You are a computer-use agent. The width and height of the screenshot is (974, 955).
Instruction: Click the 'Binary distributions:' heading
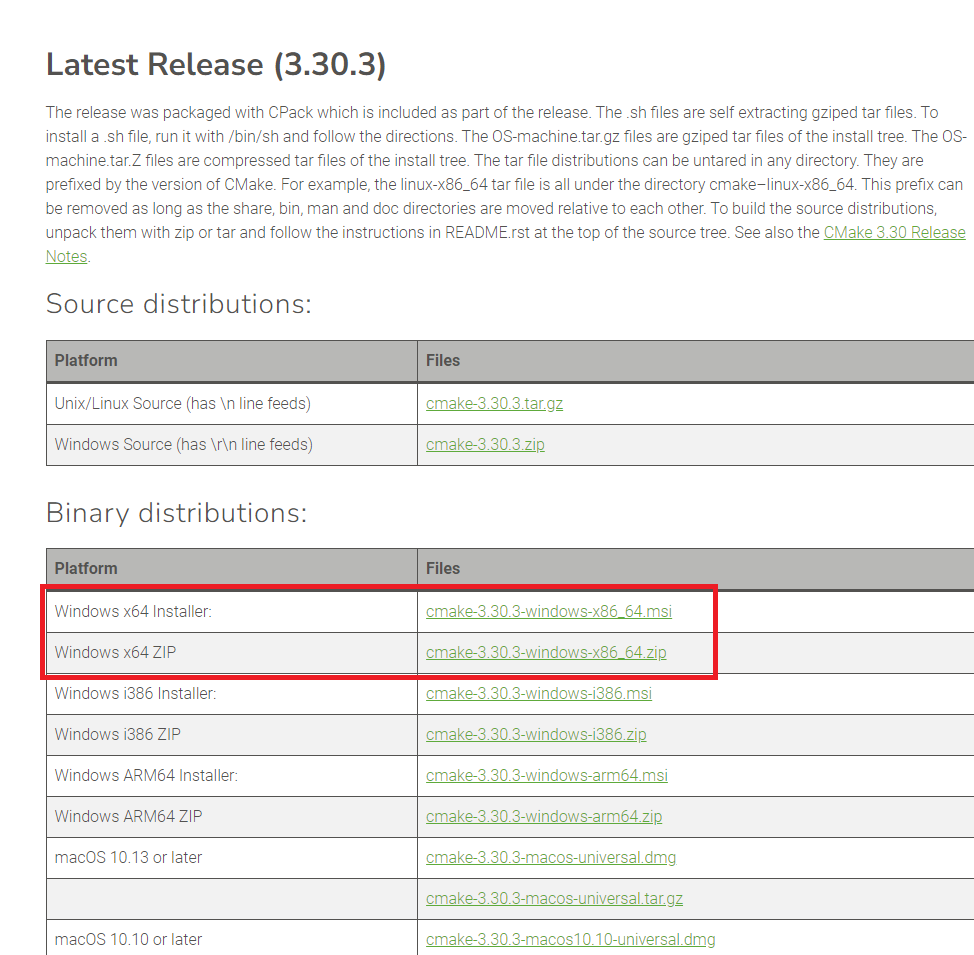click(x=176, y=513)
